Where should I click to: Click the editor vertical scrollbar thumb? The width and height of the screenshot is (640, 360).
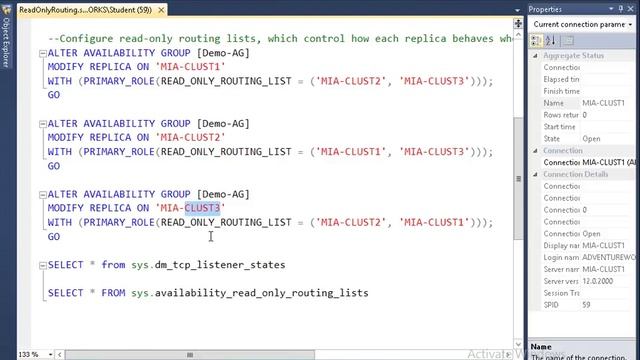[x=518, y=178]
